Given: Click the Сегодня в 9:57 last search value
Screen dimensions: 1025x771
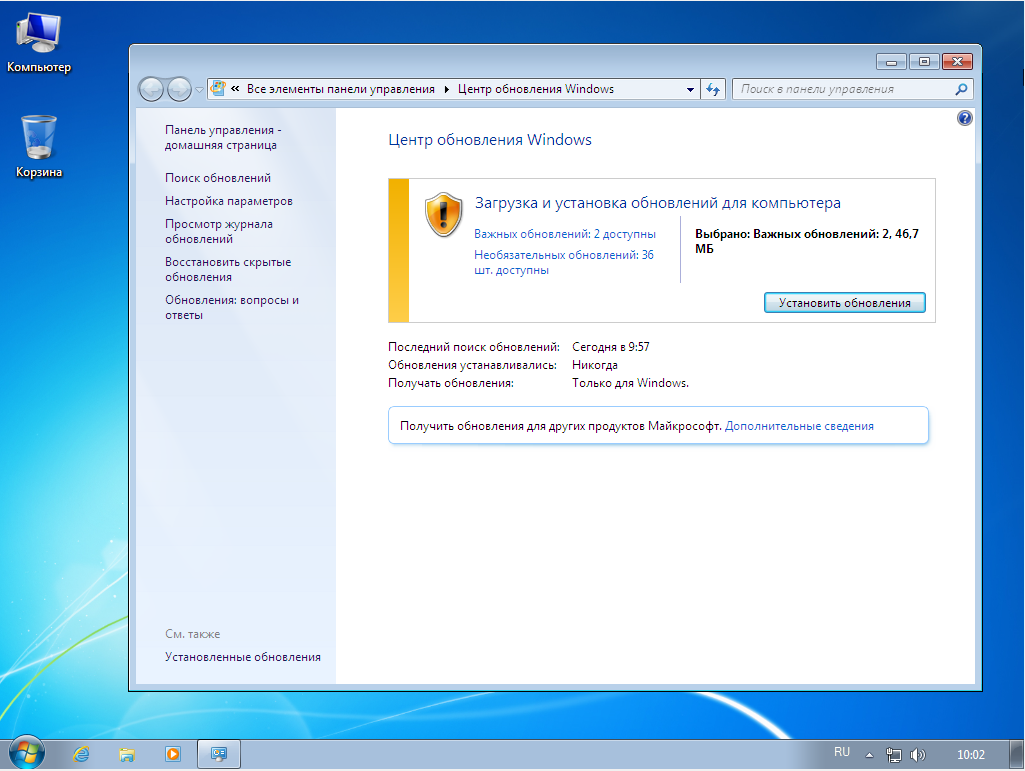Looking at the screenshot, I should coord(611,347).
